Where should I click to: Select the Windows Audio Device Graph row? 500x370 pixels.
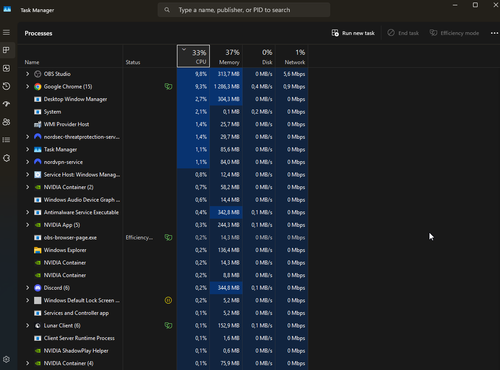pyautogui.click(x=163, y=200)
